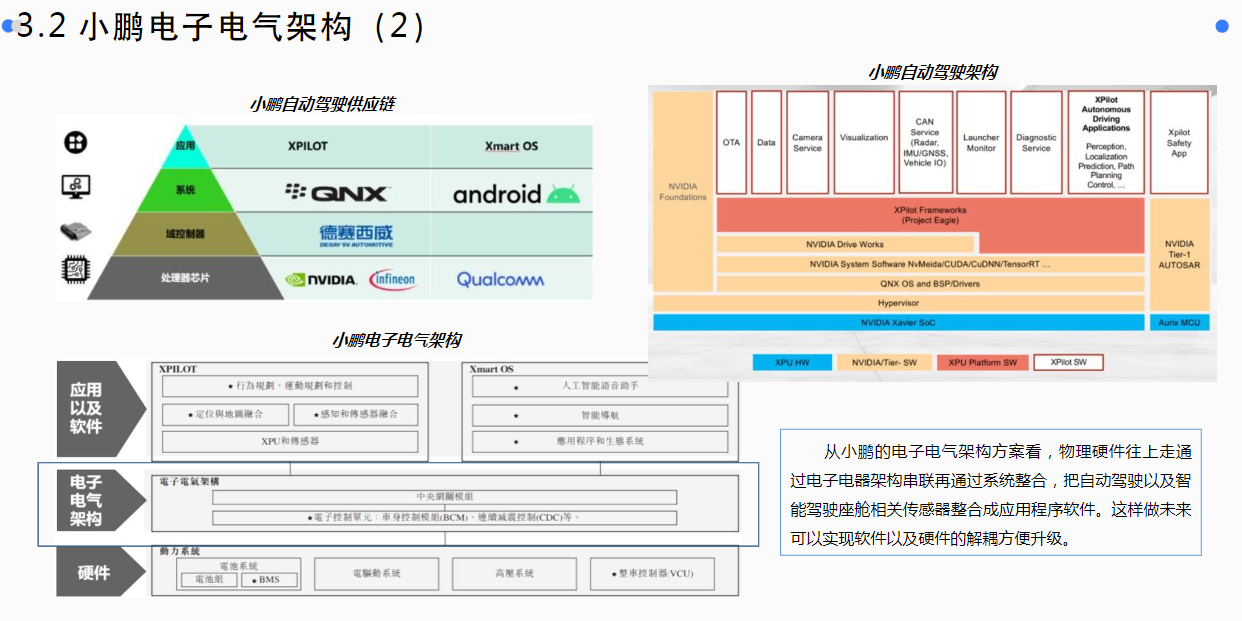The width and height of the screenshot is (1242, 621).
Task: Click the Camera Service module box
Action: pos(808,142)
